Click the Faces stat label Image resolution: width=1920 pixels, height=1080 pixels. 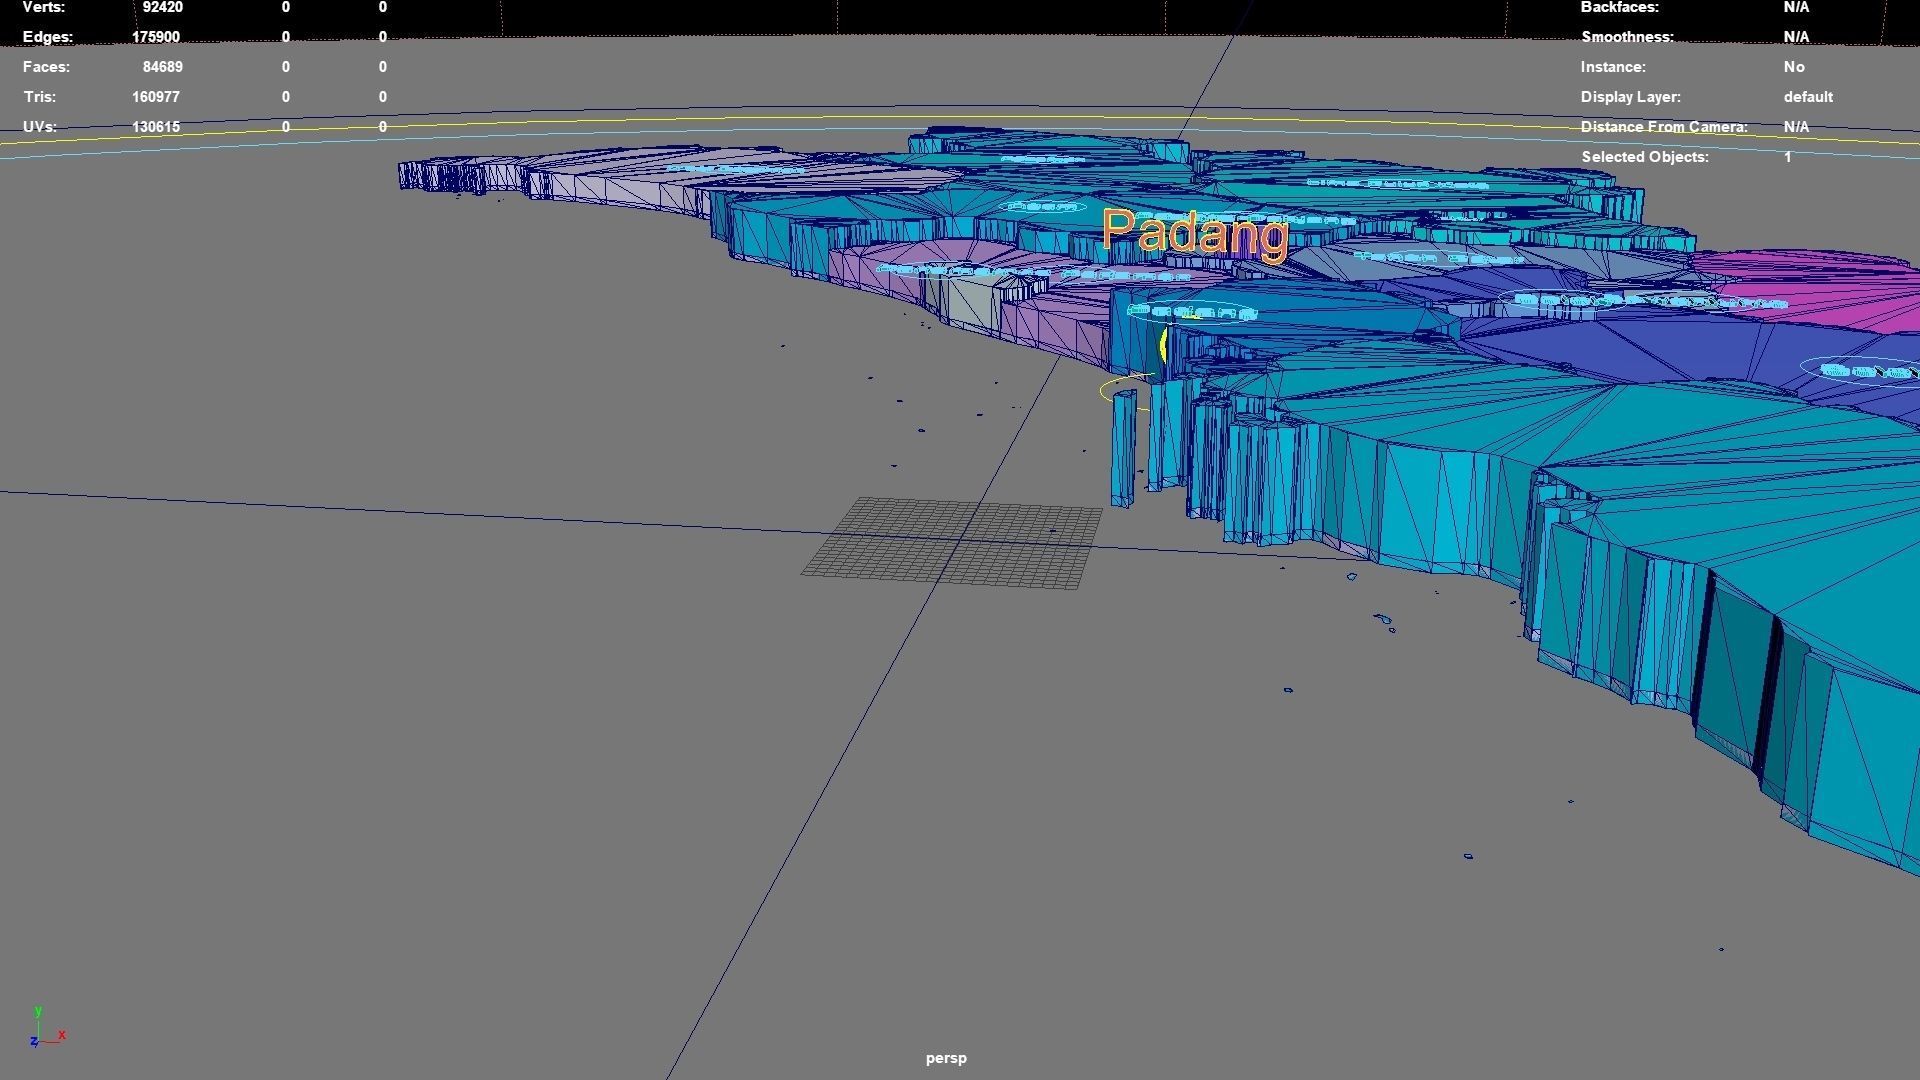46,67
